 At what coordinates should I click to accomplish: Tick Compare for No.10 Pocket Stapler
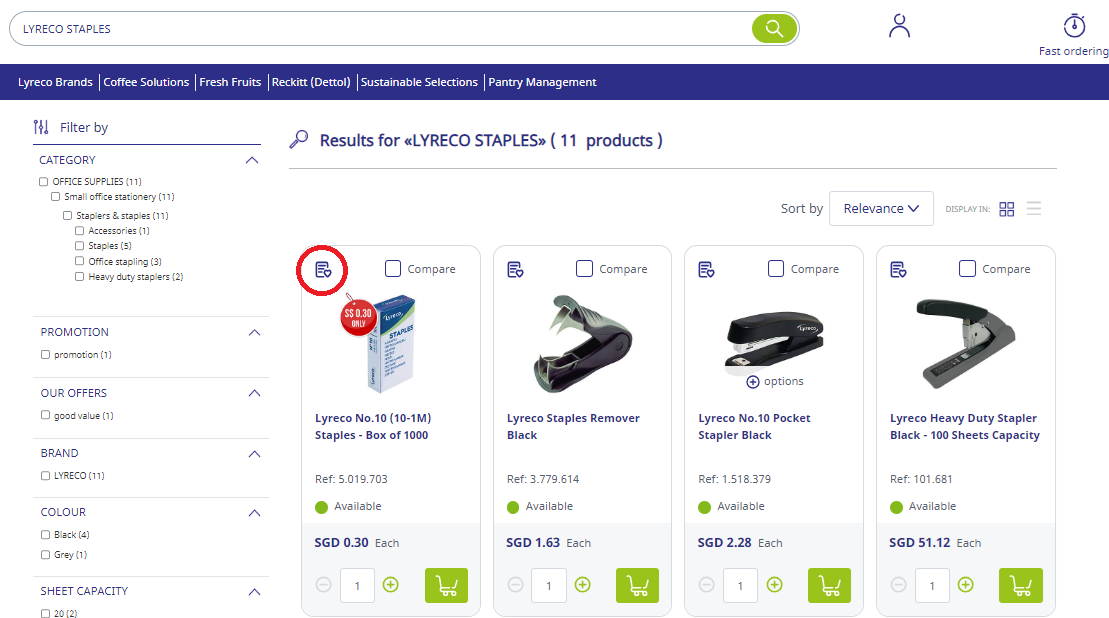click(x=776, y=269)
